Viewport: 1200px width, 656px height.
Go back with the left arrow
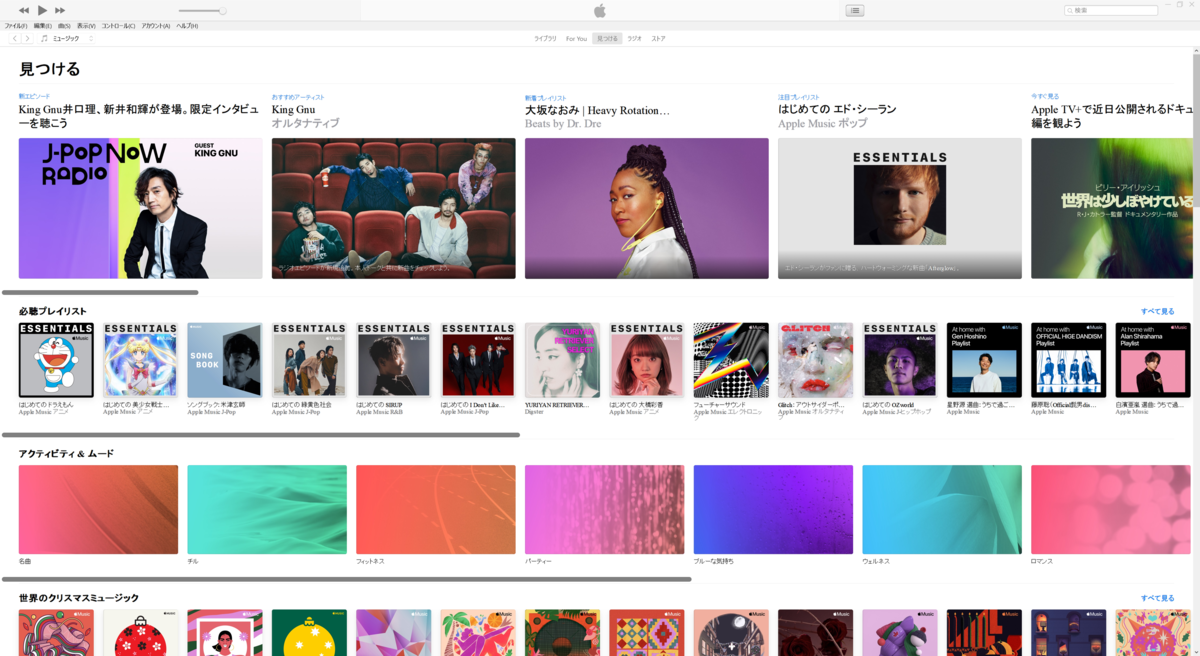15,38
